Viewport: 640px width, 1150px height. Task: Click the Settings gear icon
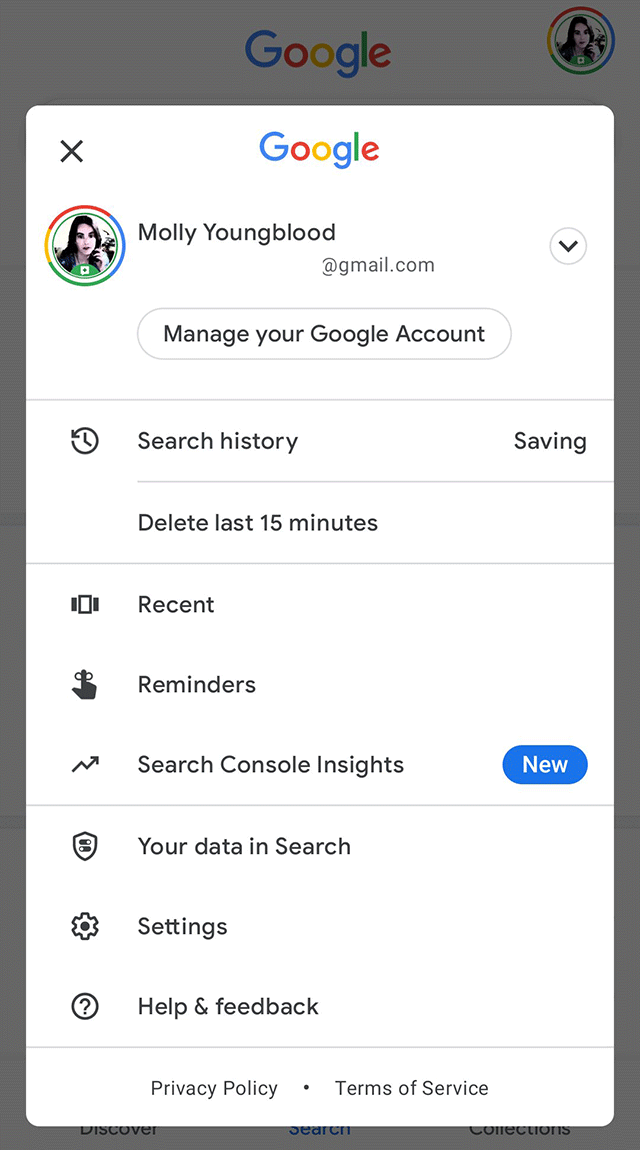coord(85,926)
